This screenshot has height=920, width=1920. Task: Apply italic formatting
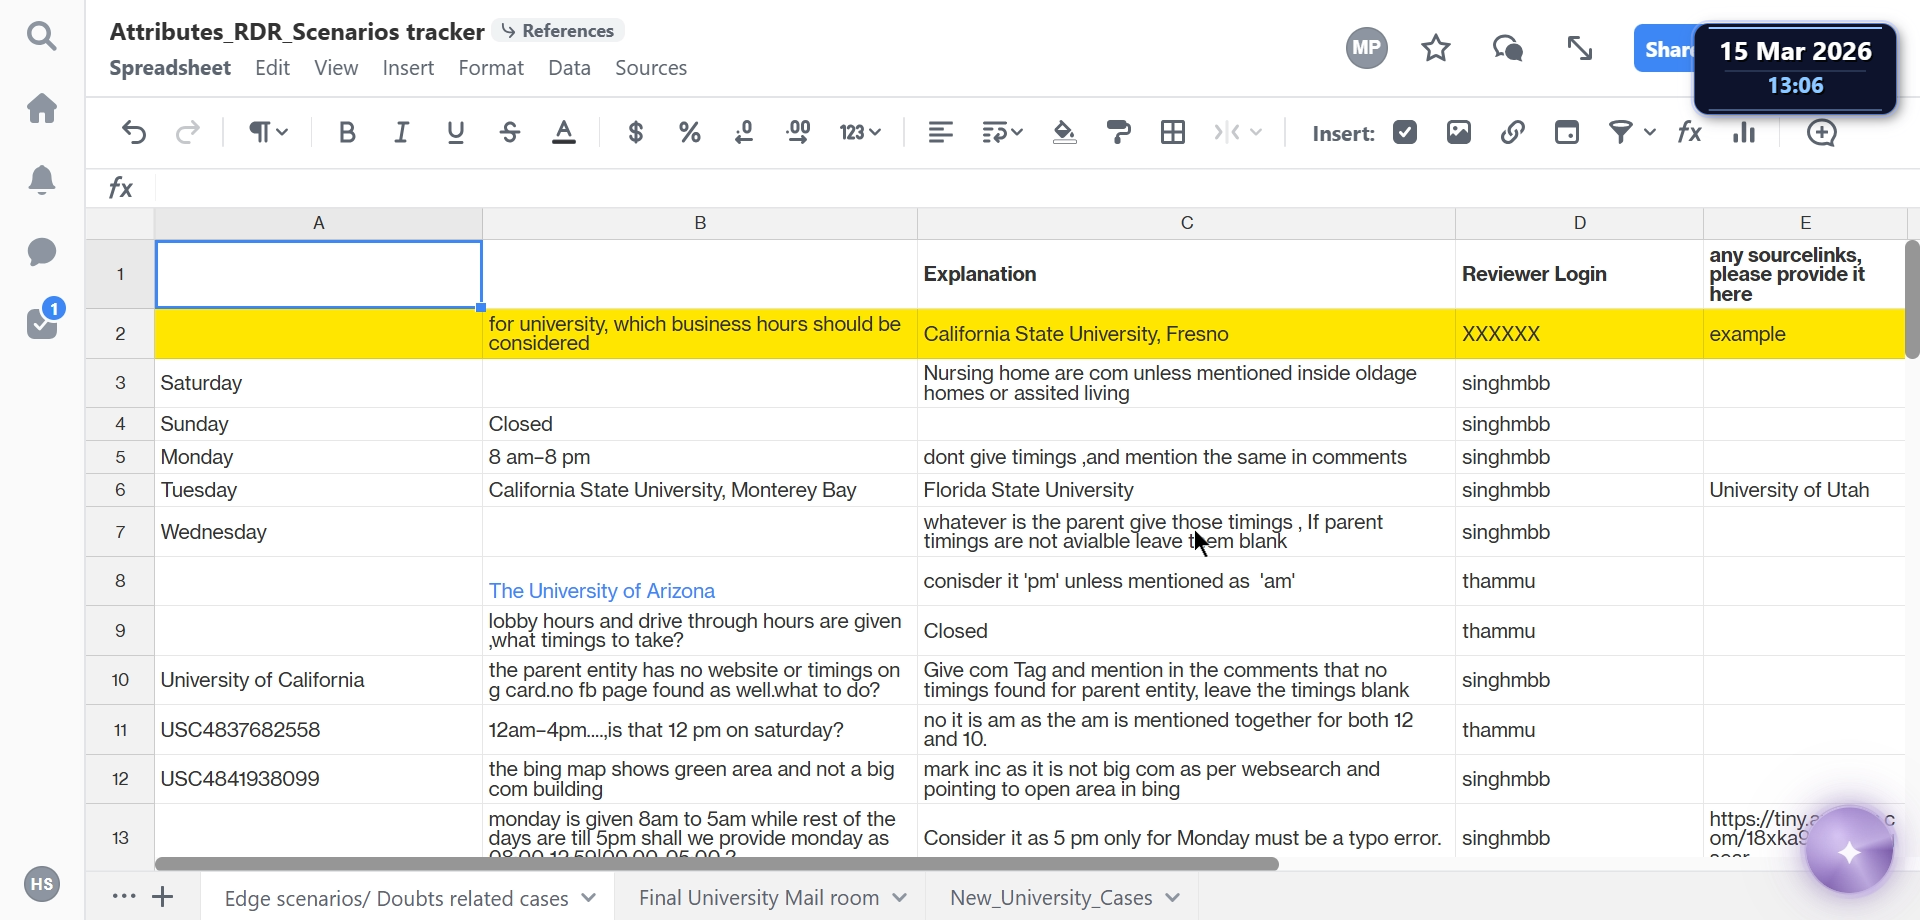point(401,132)
